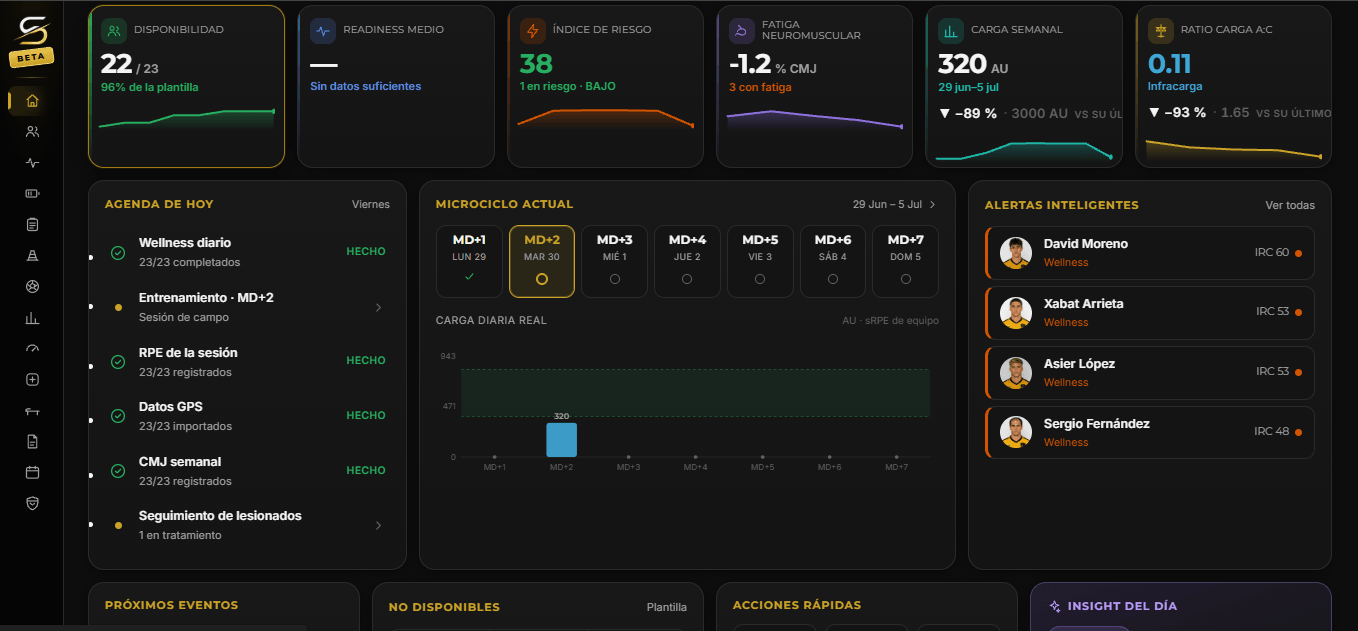Click the RPE de la sesión check icon
The width and height of the screenshot is (1358, 631).
pos(118,362)
